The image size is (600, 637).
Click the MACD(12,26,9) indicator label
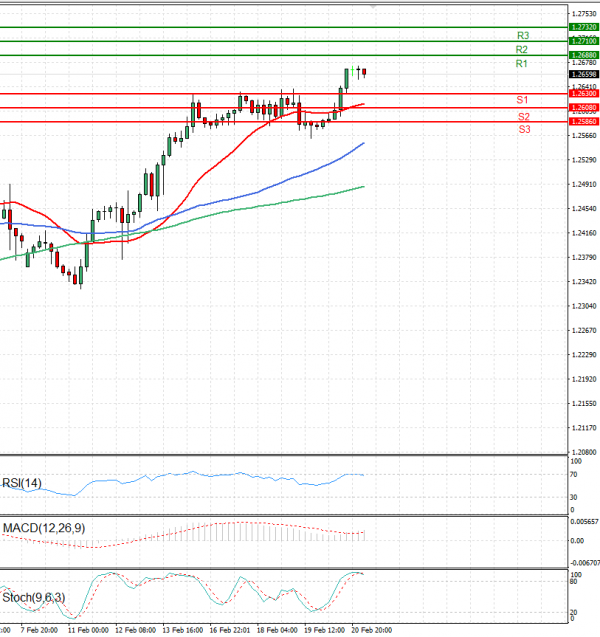click(44, 528)
